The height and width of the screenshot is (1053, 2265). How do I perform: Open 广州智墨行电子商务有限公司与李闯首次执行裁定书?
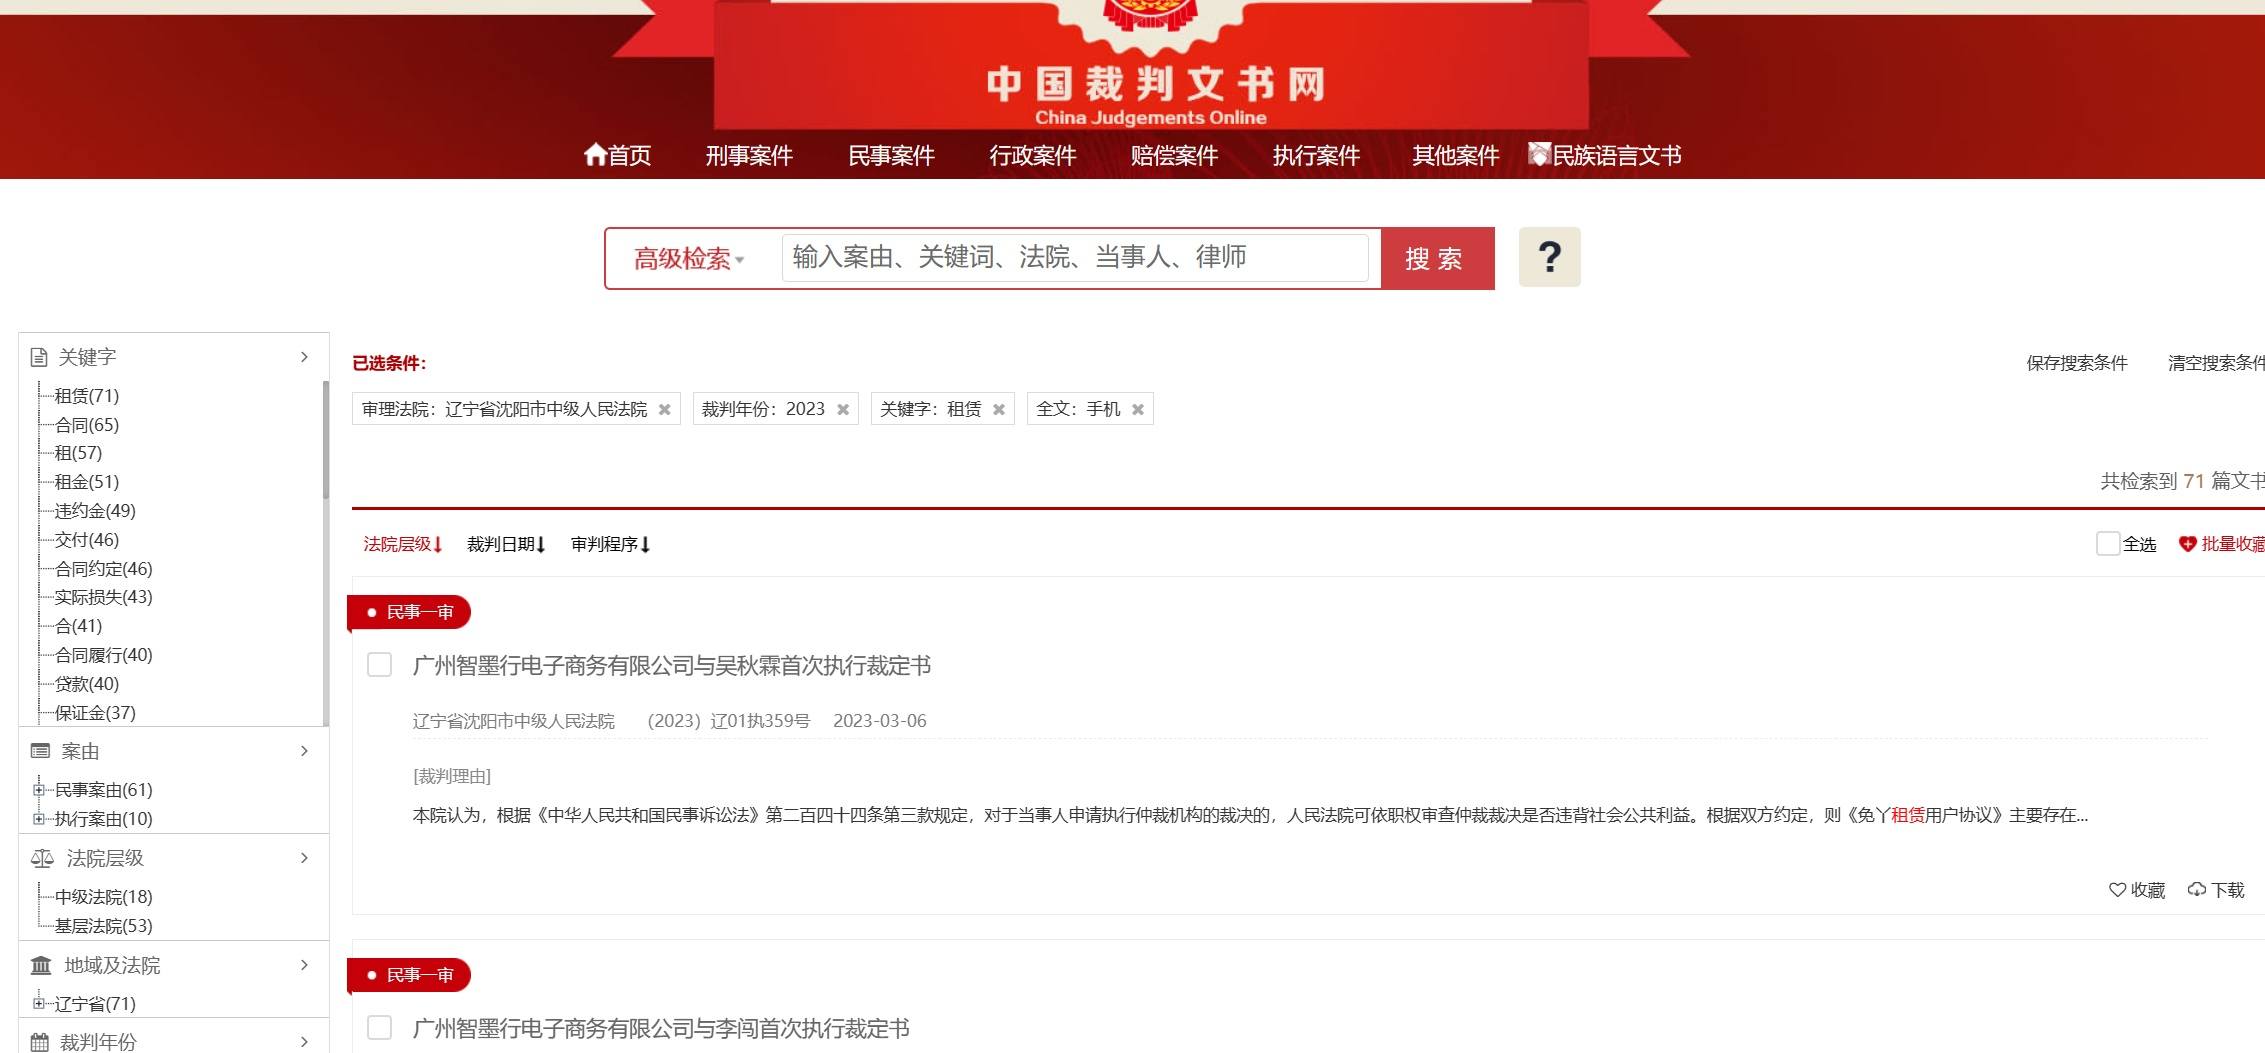click(x=661, y=1028)
